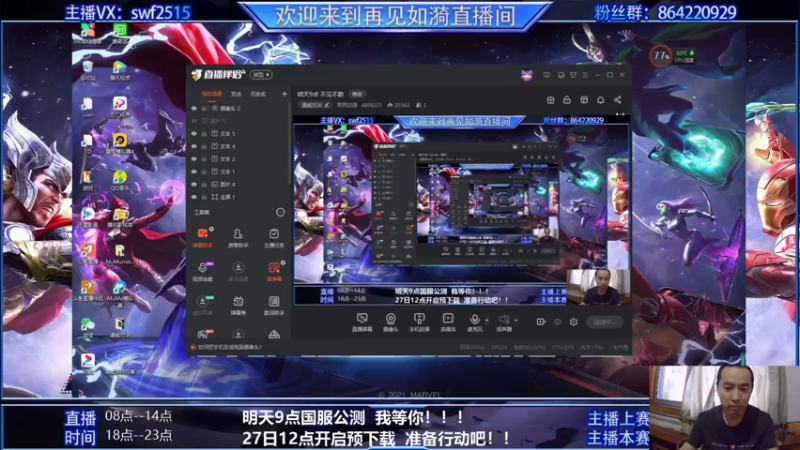The image size is (800, 450).
Task: Toggle the lock on 摄像头 2 layer
Action: (204, 108)
